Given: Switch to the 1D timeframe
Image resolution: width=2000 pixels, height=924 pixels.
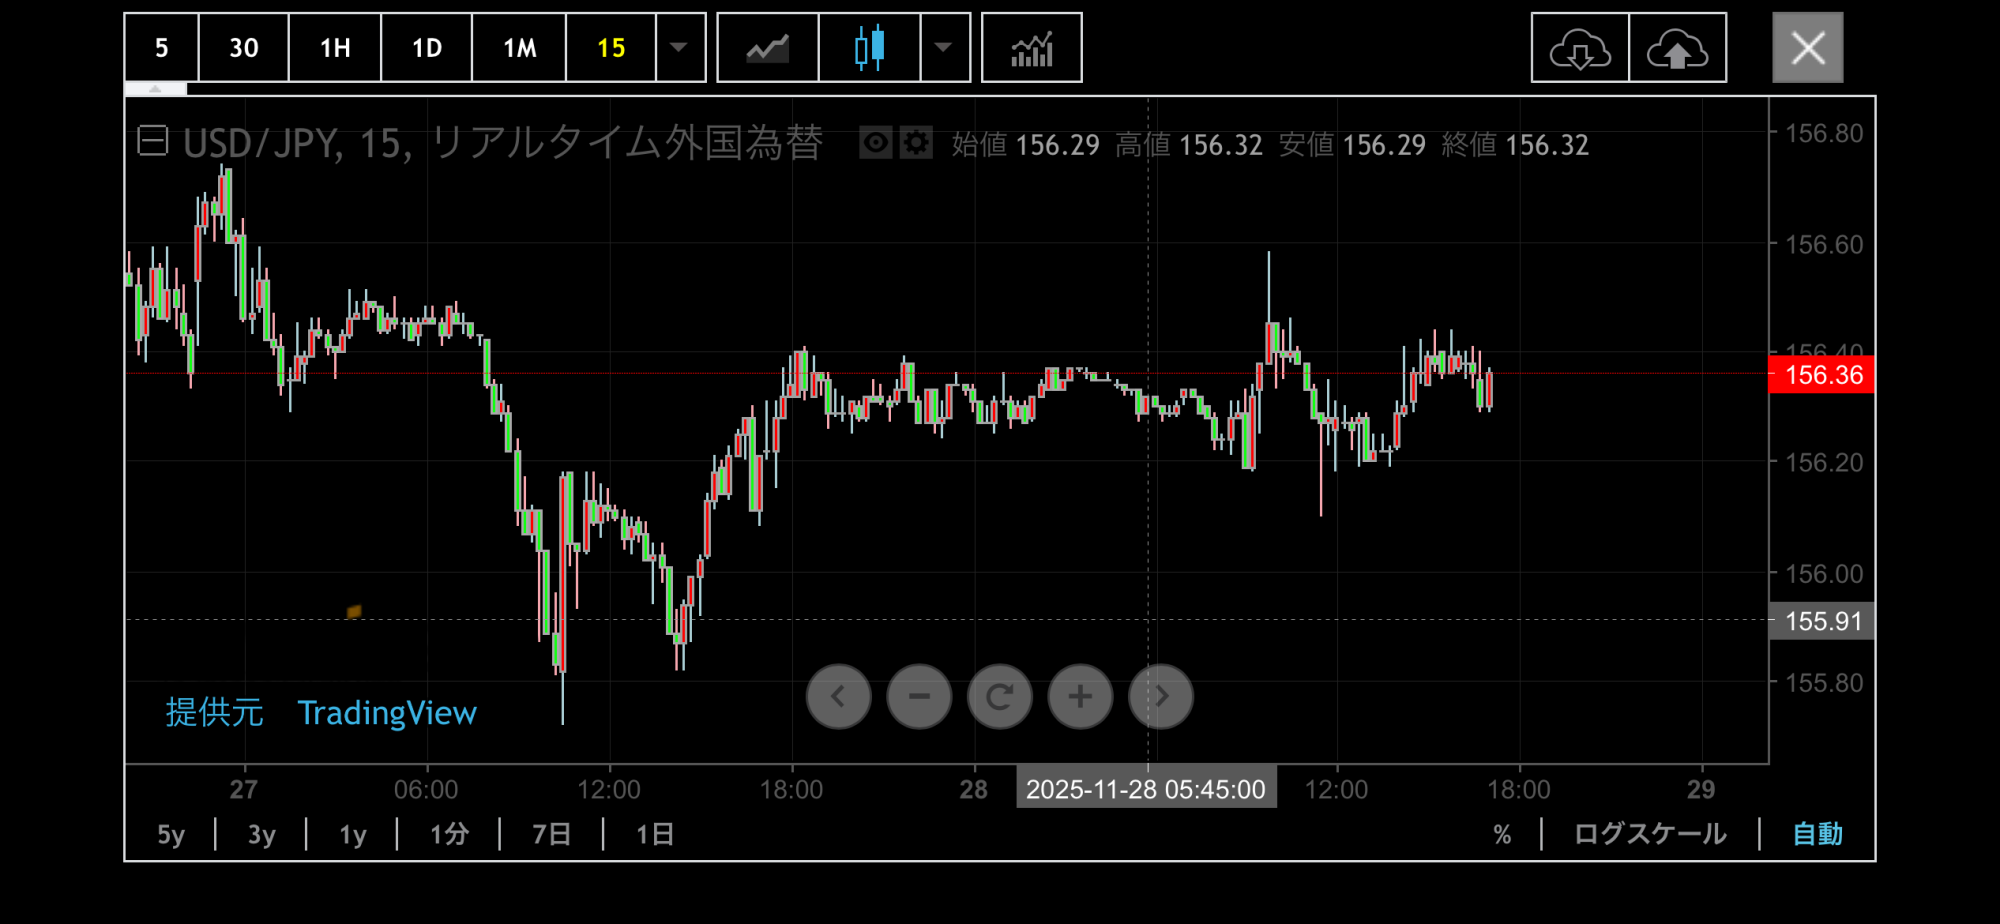Looking at the screenshot, I should tap(427, 48).
